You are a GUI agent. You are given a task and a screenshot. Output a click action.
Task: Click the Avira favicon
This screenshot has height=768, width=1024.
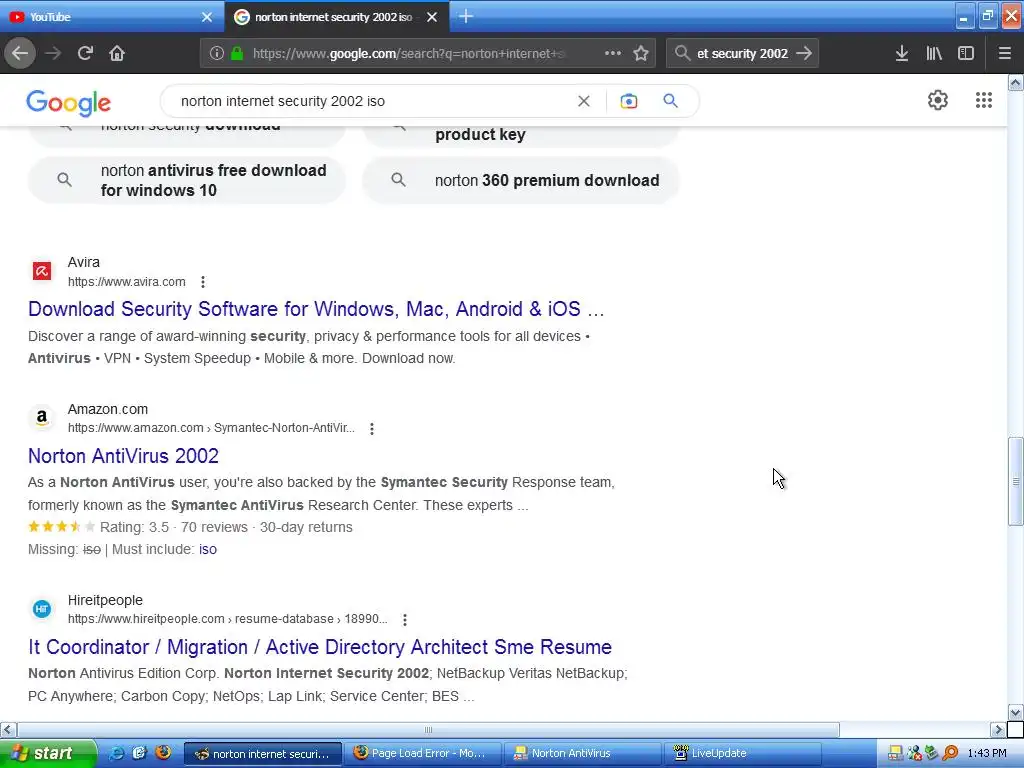(42, 270)
